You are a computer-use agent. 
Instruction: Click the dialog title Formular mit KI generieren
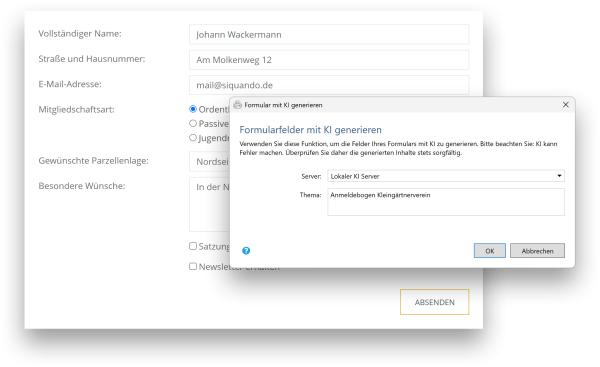click(283, 105)
